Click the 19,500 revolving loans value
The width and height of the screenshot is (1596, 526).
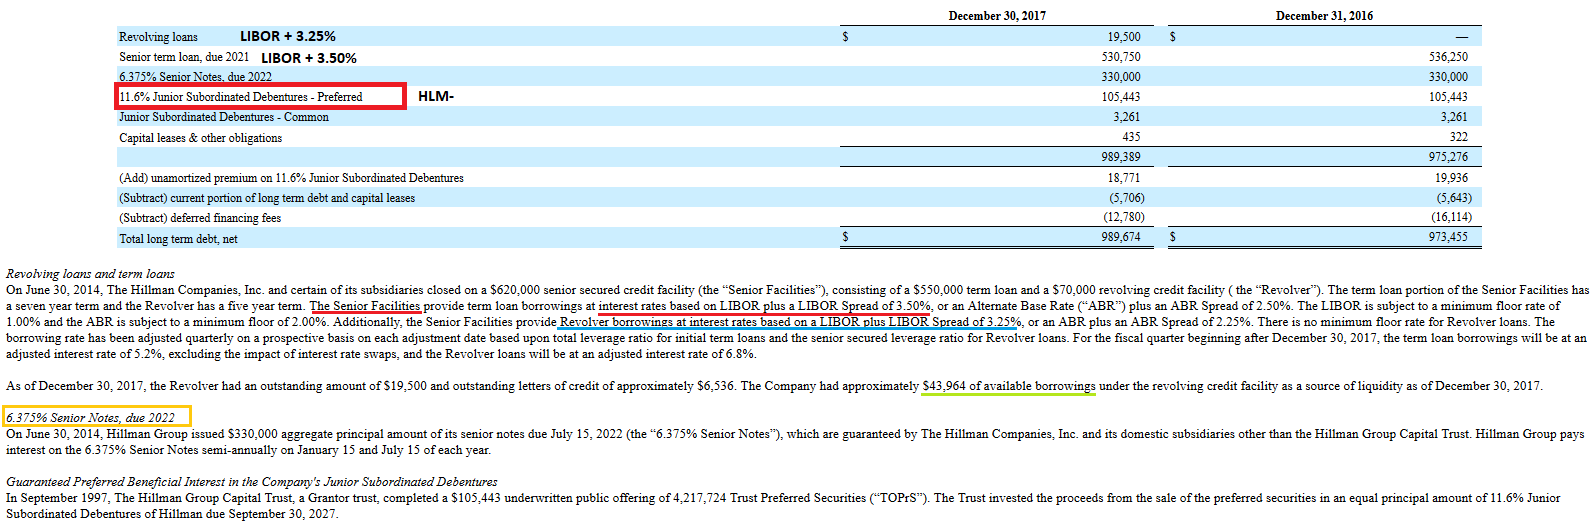[1124, 37]
